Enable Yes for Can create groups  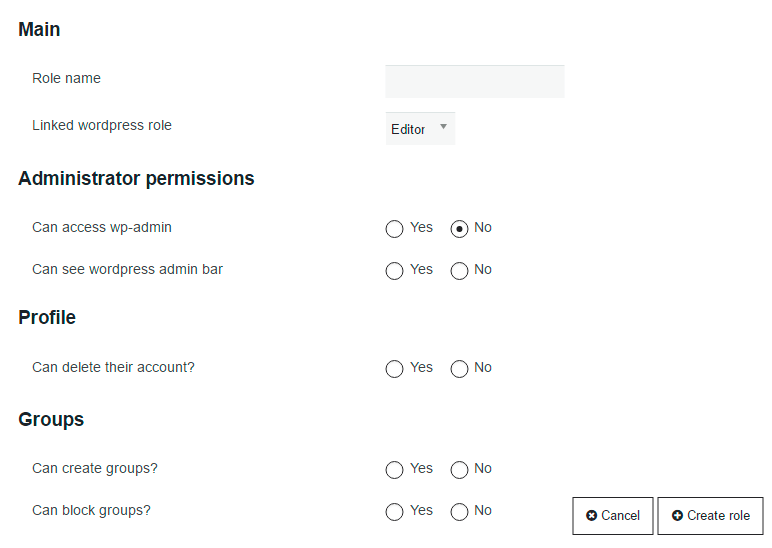click(394, 470)
